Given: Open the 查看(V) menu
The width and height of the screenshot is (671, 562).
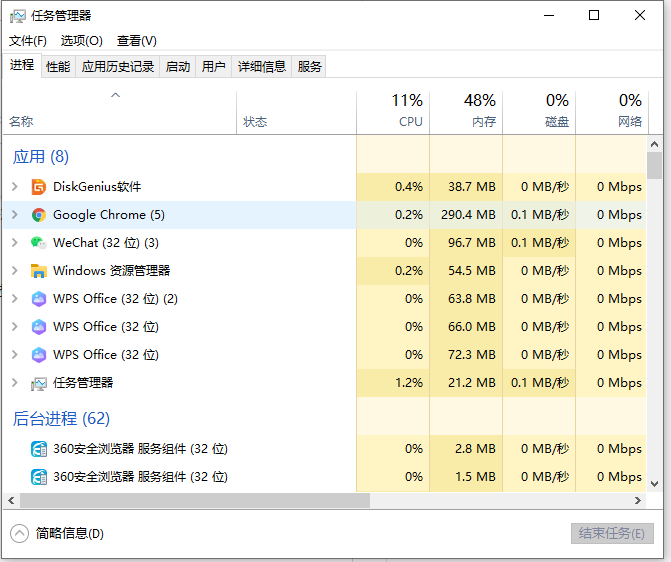Looking at the screenshot, I should 136,41.
